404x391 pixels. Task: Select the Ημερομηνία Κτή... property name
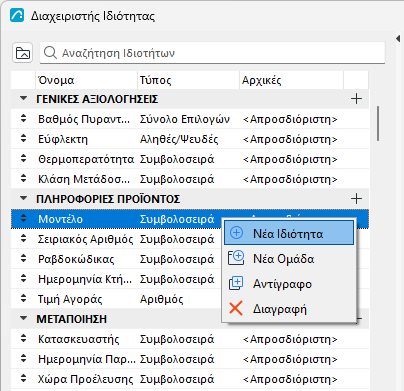[x=85, y=279]
